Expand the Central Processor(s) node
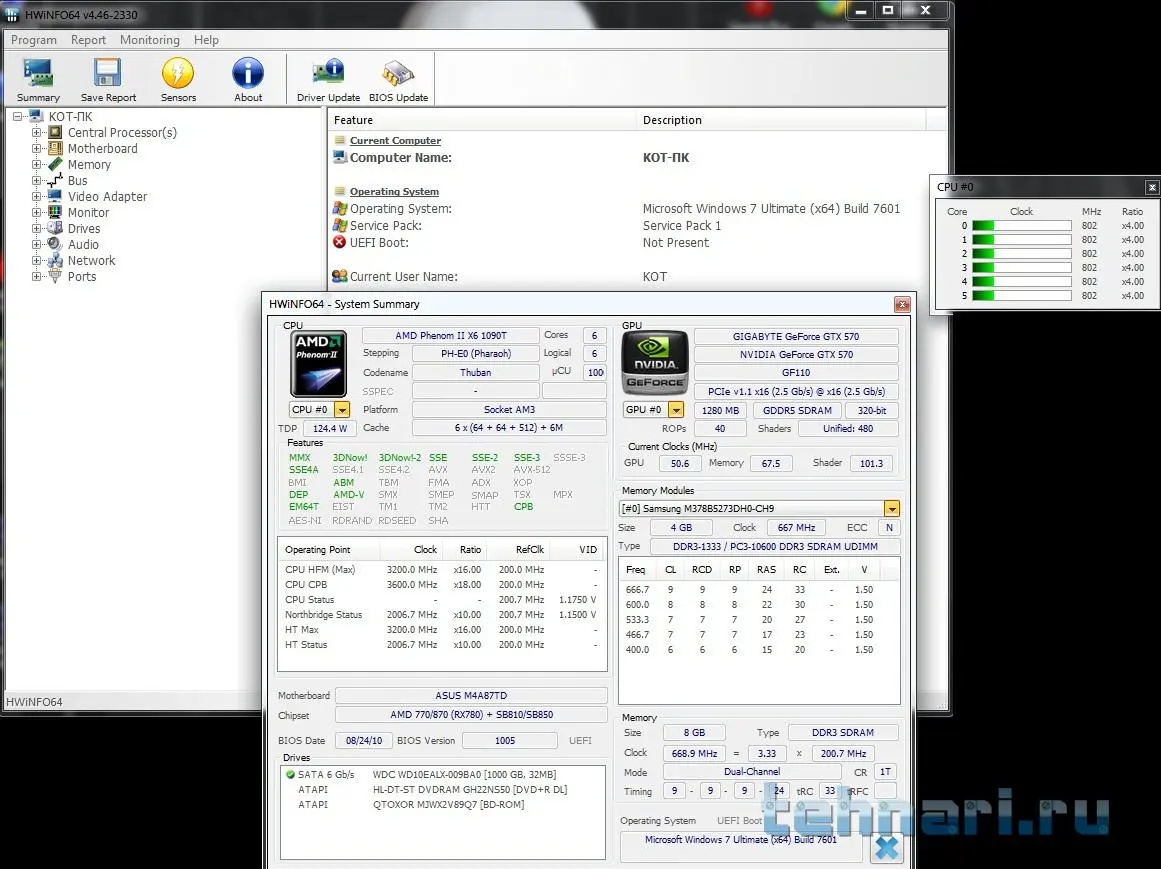1161x869 pixels. pos(36,132)
